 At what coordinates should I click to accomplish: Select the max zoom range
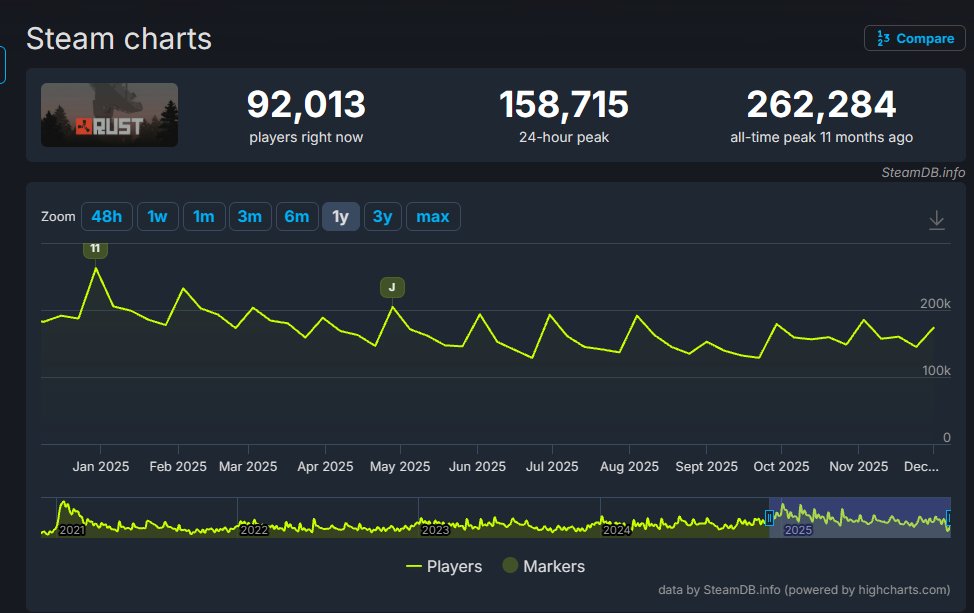pyautogui.click(x=433, y=217)
